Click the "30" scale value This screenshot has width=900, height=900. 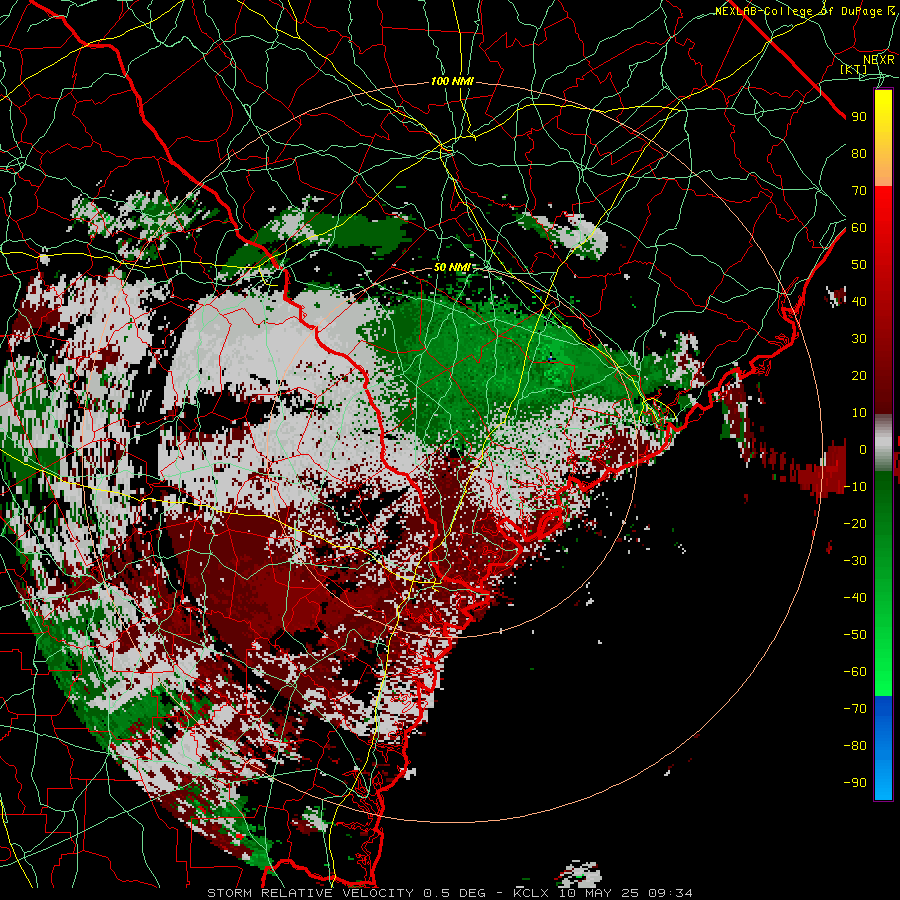click(x=859, y=339)
